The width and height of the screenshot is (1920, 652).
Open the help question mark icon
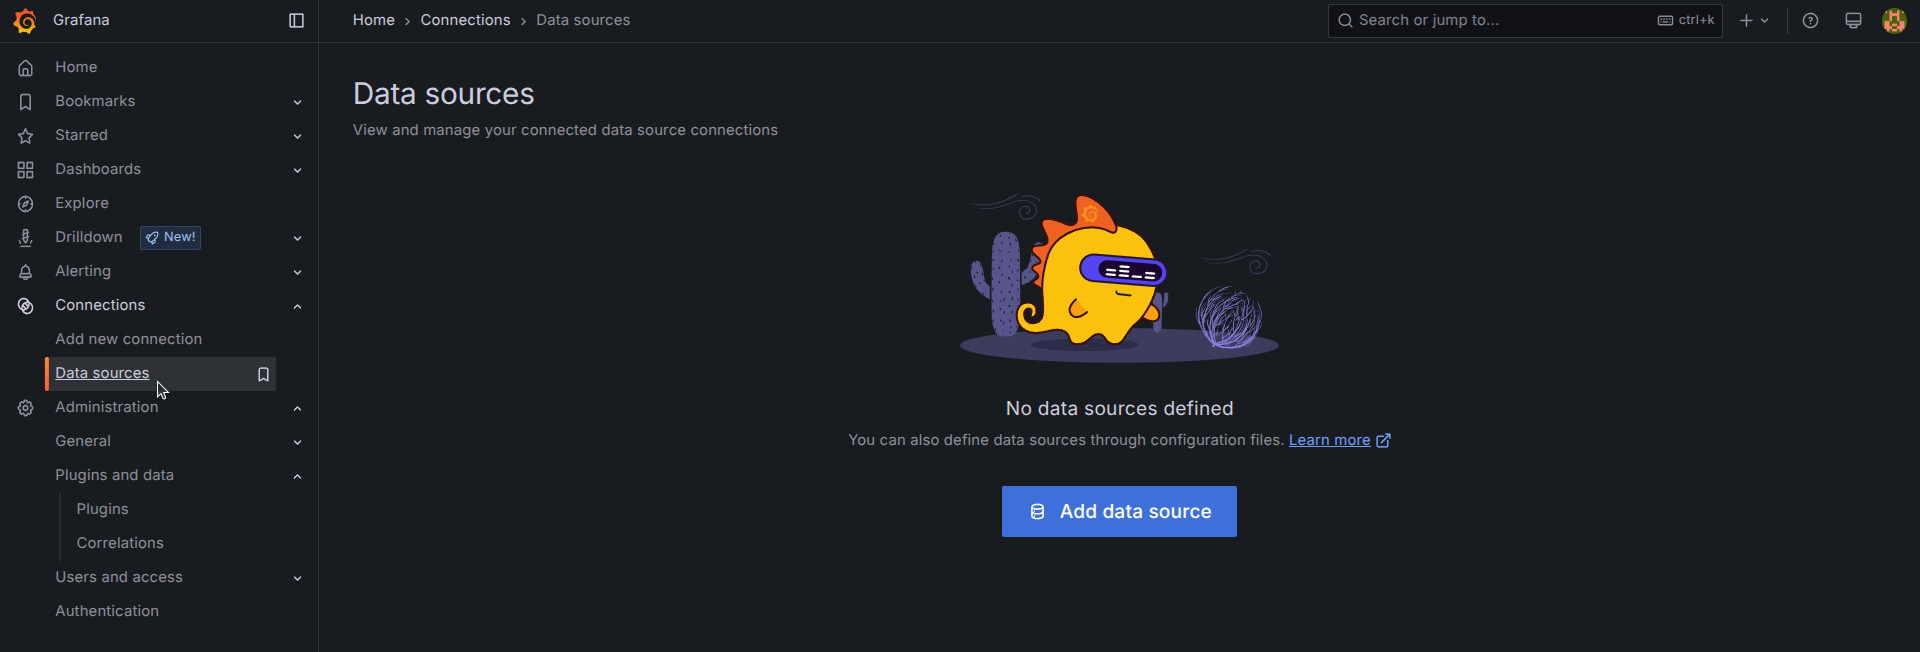point(1810,21)
